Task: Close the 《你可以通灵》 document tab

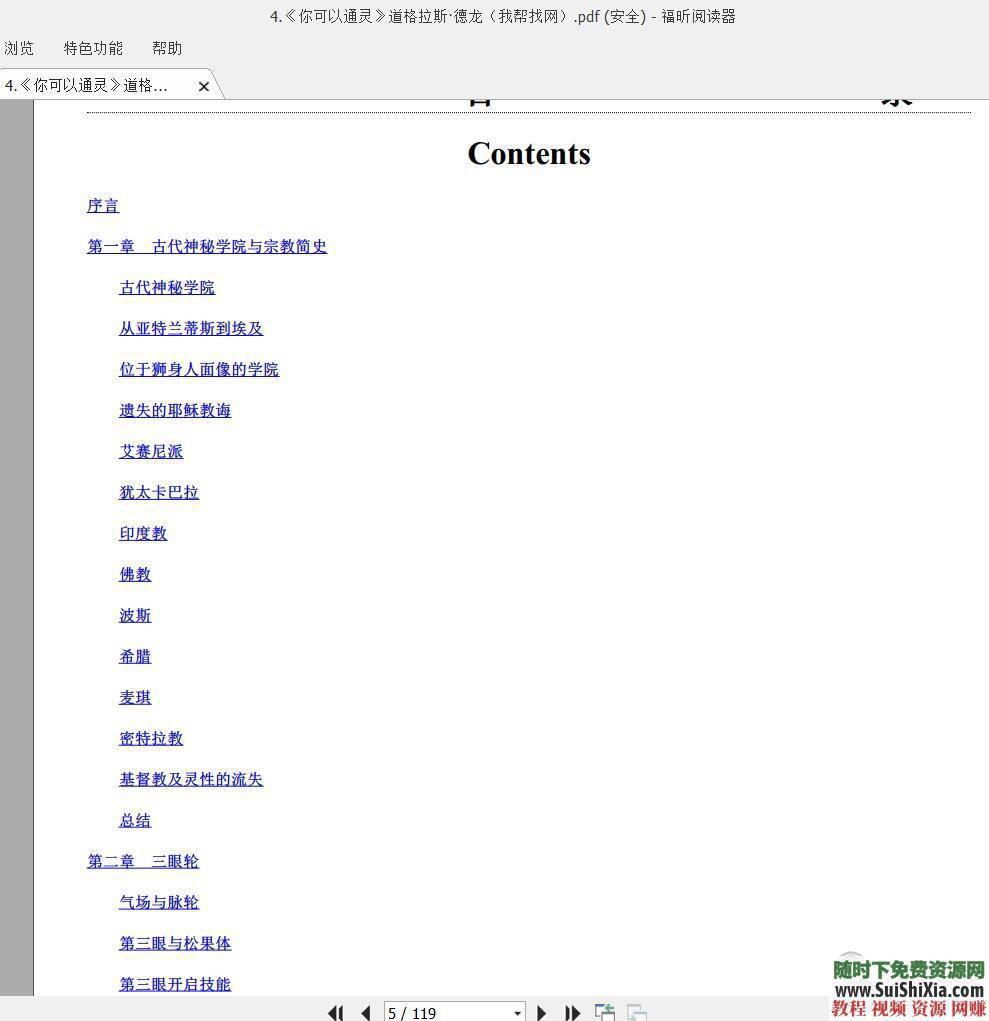Action: (x=204, y=86)
